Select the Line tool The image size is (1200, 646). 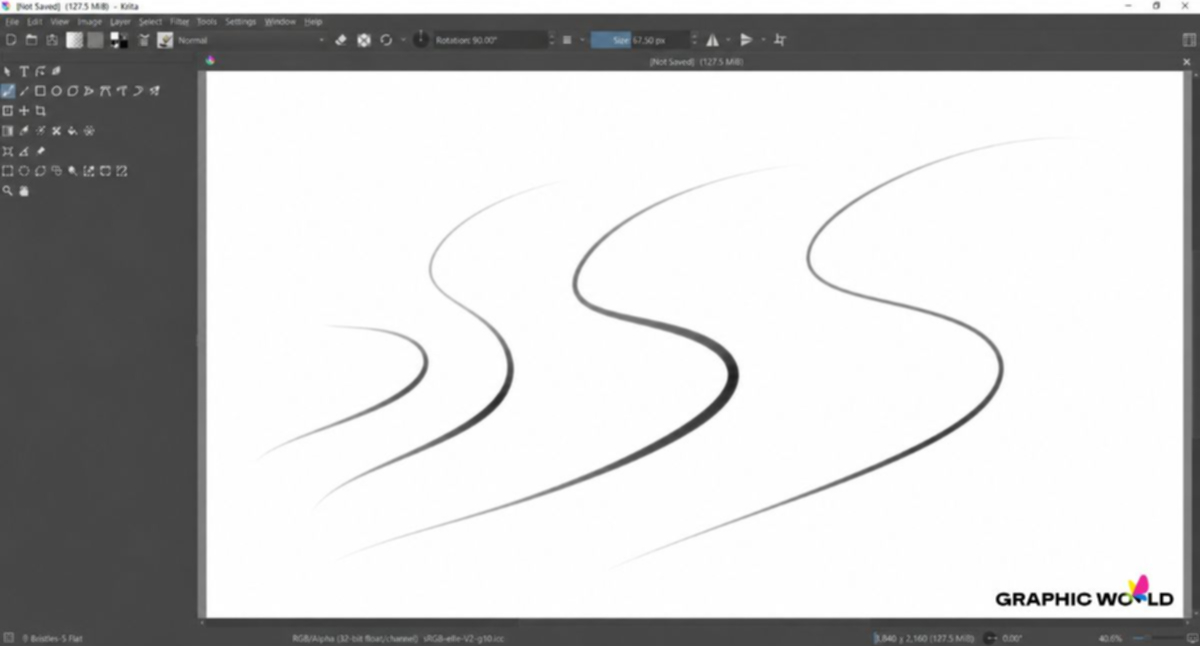24,91
